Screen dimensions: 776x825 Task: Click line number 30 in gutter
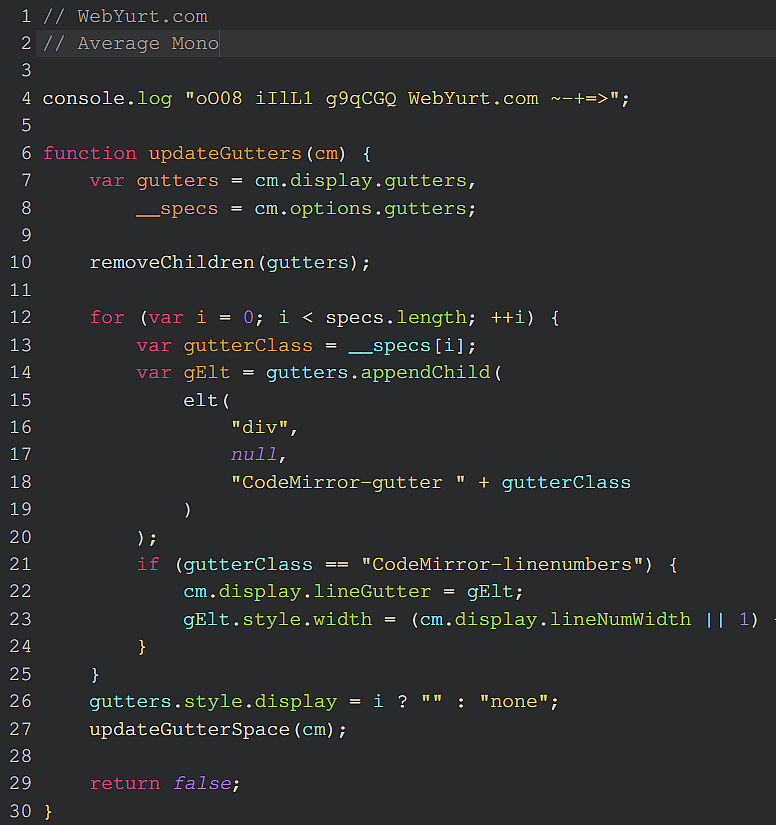pyautogui.click(x=21, y=811)
